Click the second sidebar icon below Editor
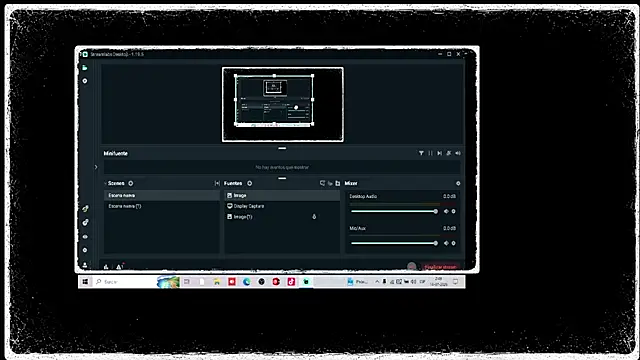640x360 pixels. click(x=85, y=81)
